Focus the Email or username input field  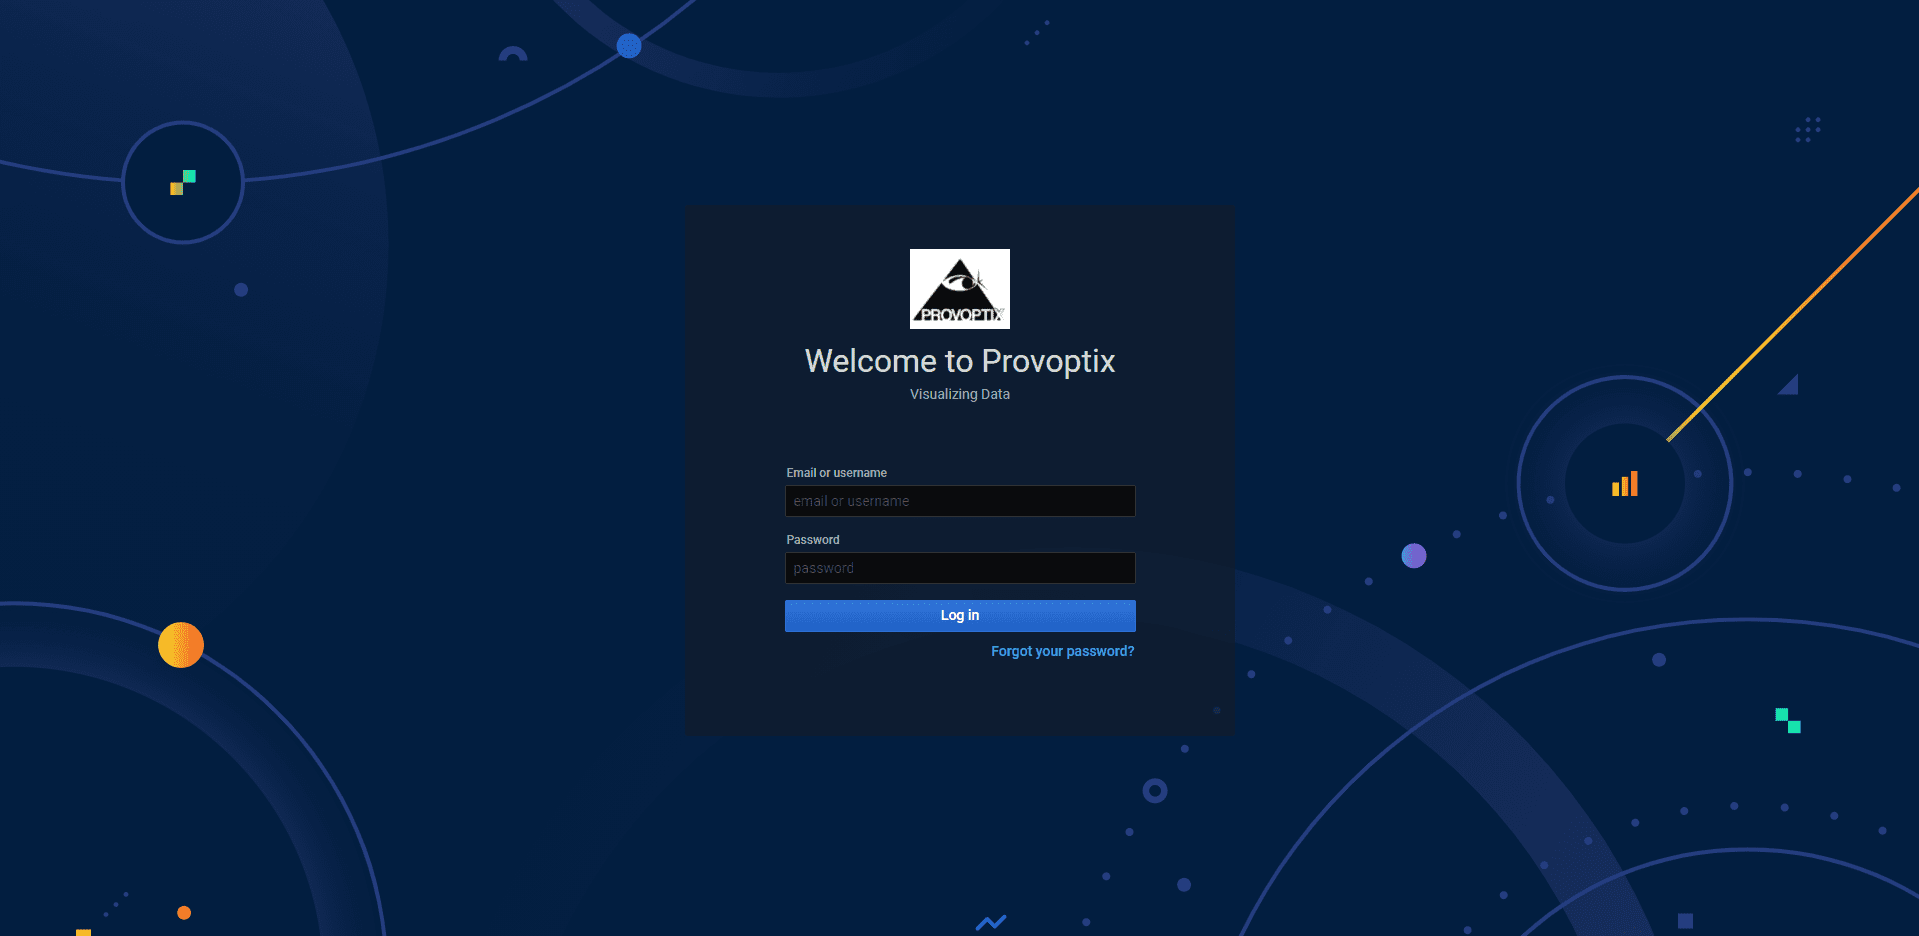[x=960, y=501]
